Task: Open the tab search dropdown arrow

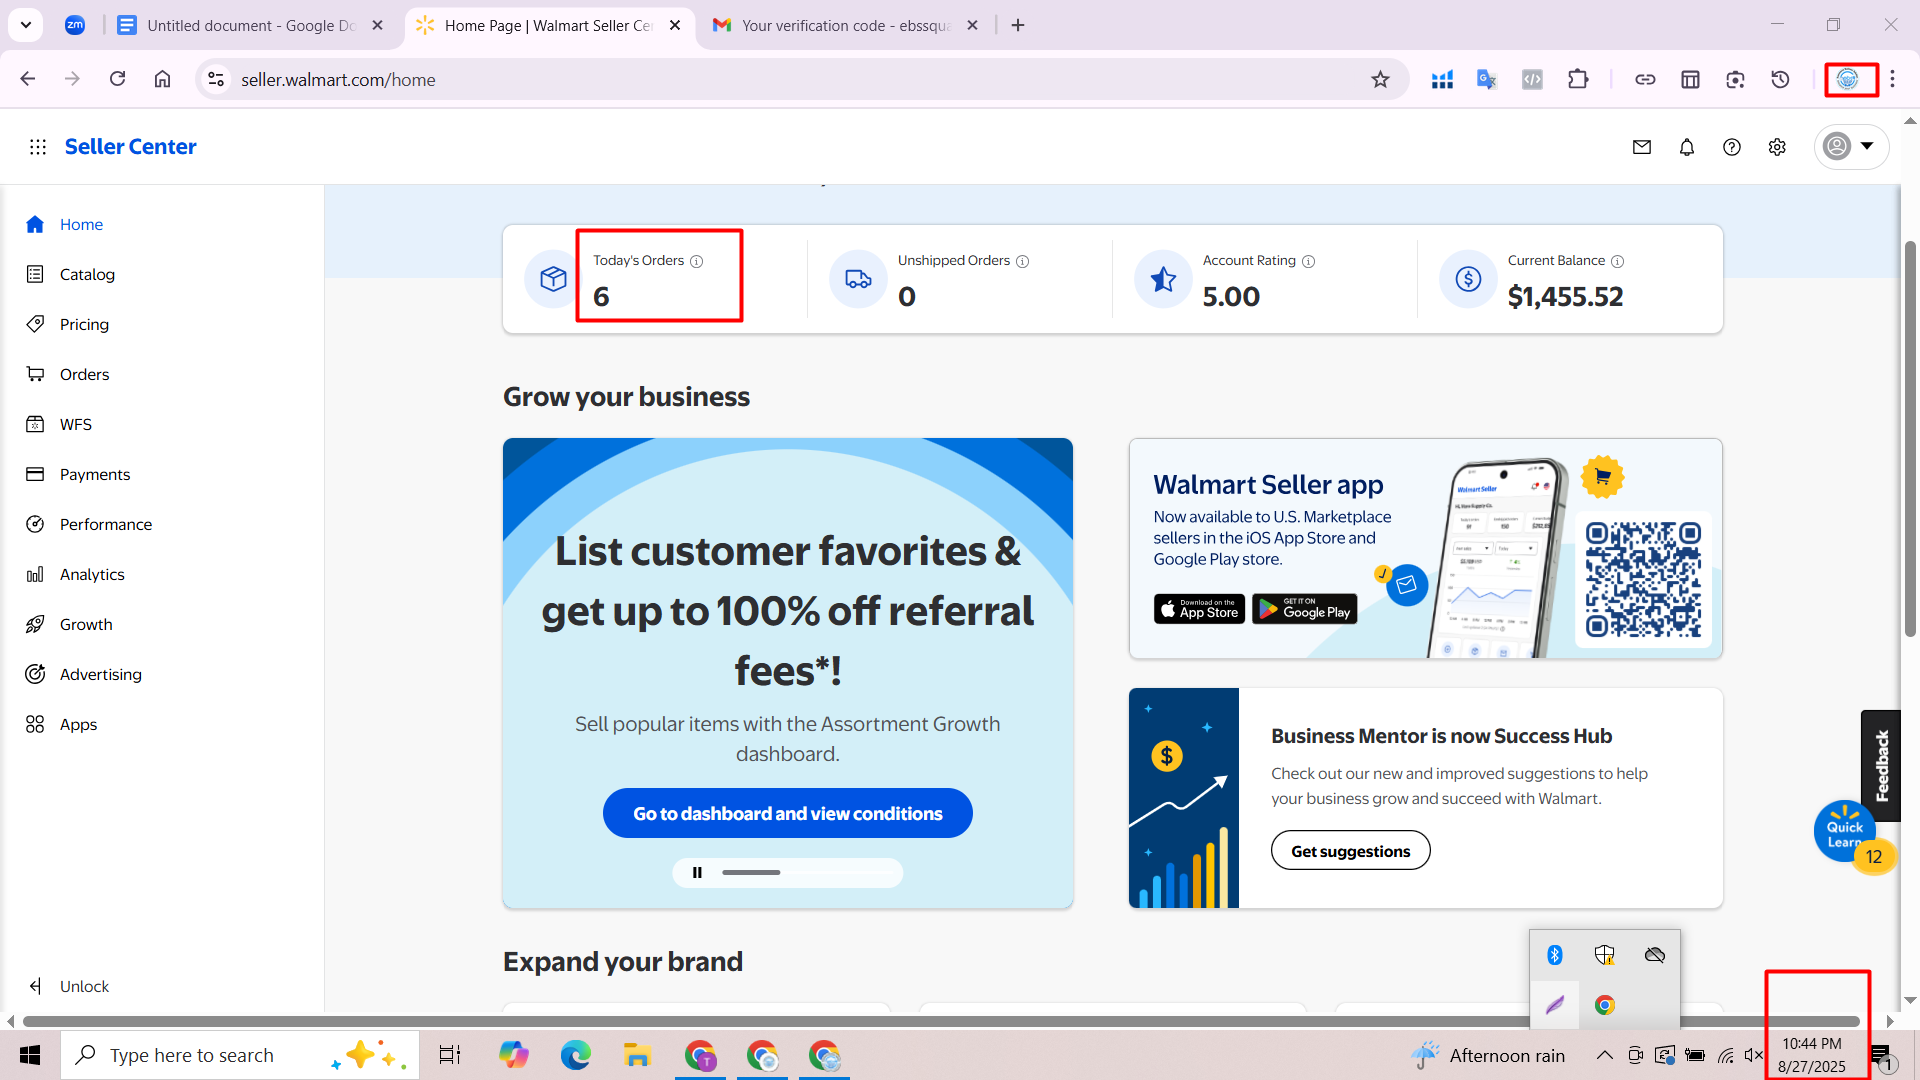Action: (x=26, y=25)
